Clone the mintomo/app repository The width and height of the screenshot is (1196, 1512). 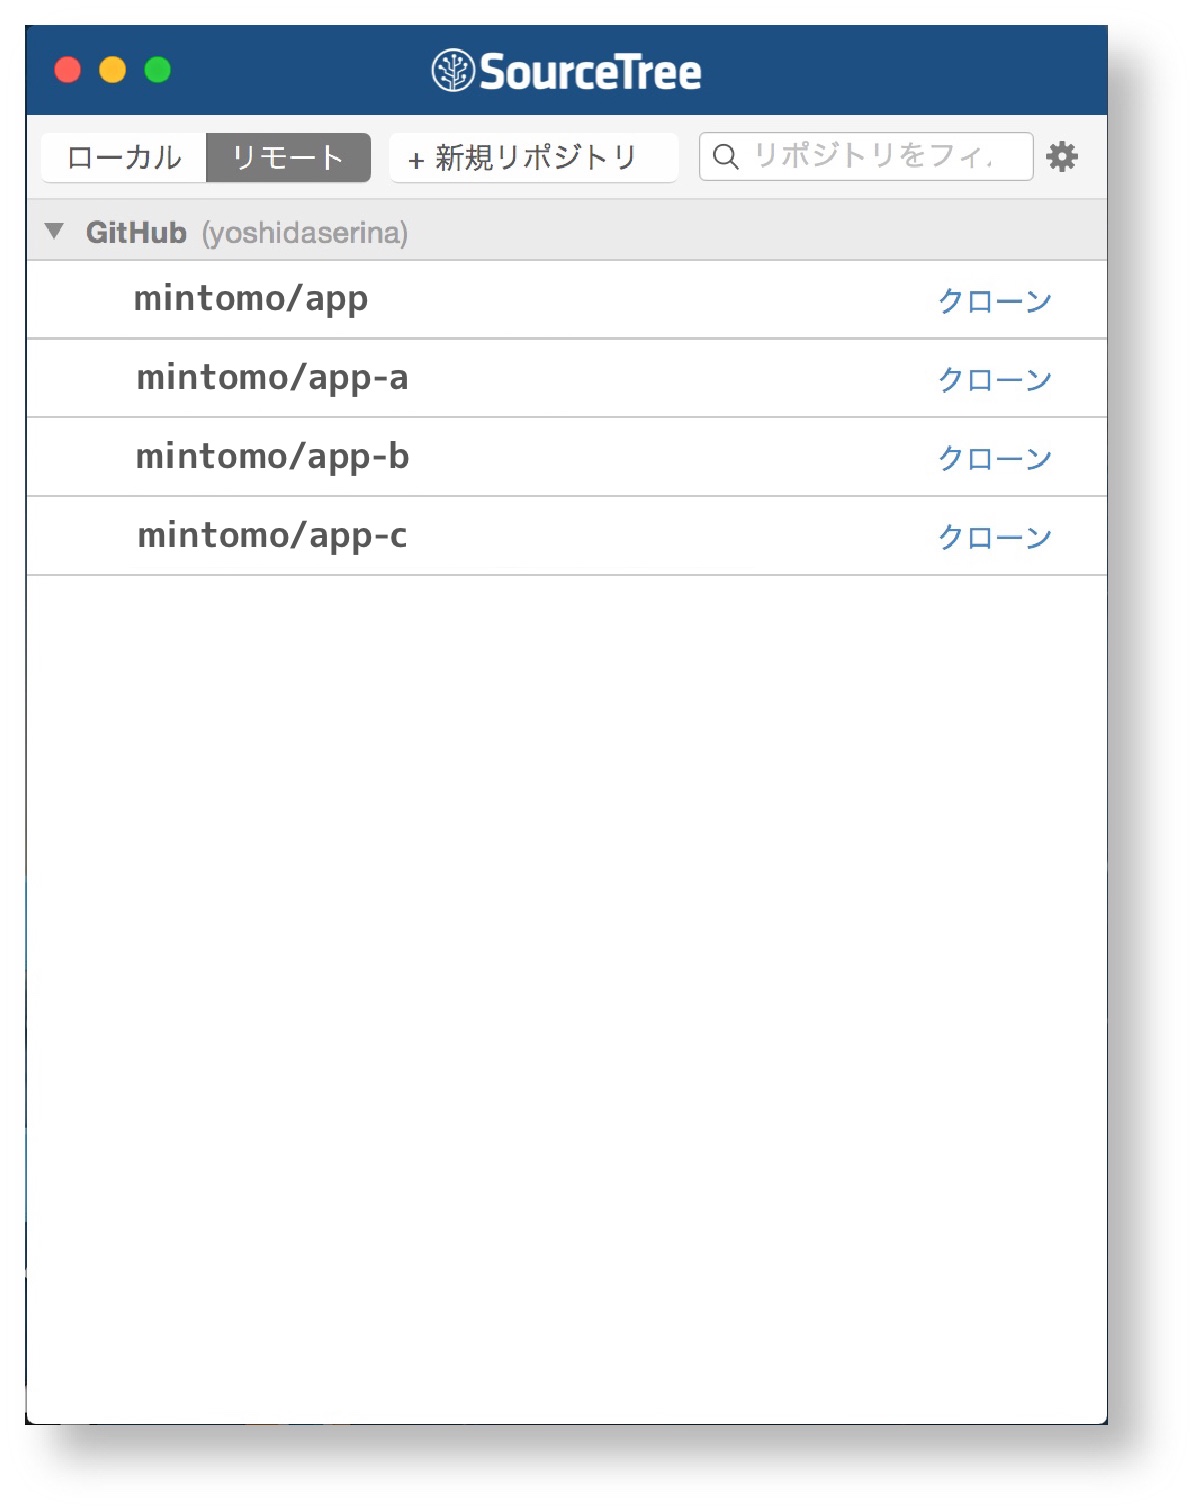pyautogui.click(x=994, y=301)
